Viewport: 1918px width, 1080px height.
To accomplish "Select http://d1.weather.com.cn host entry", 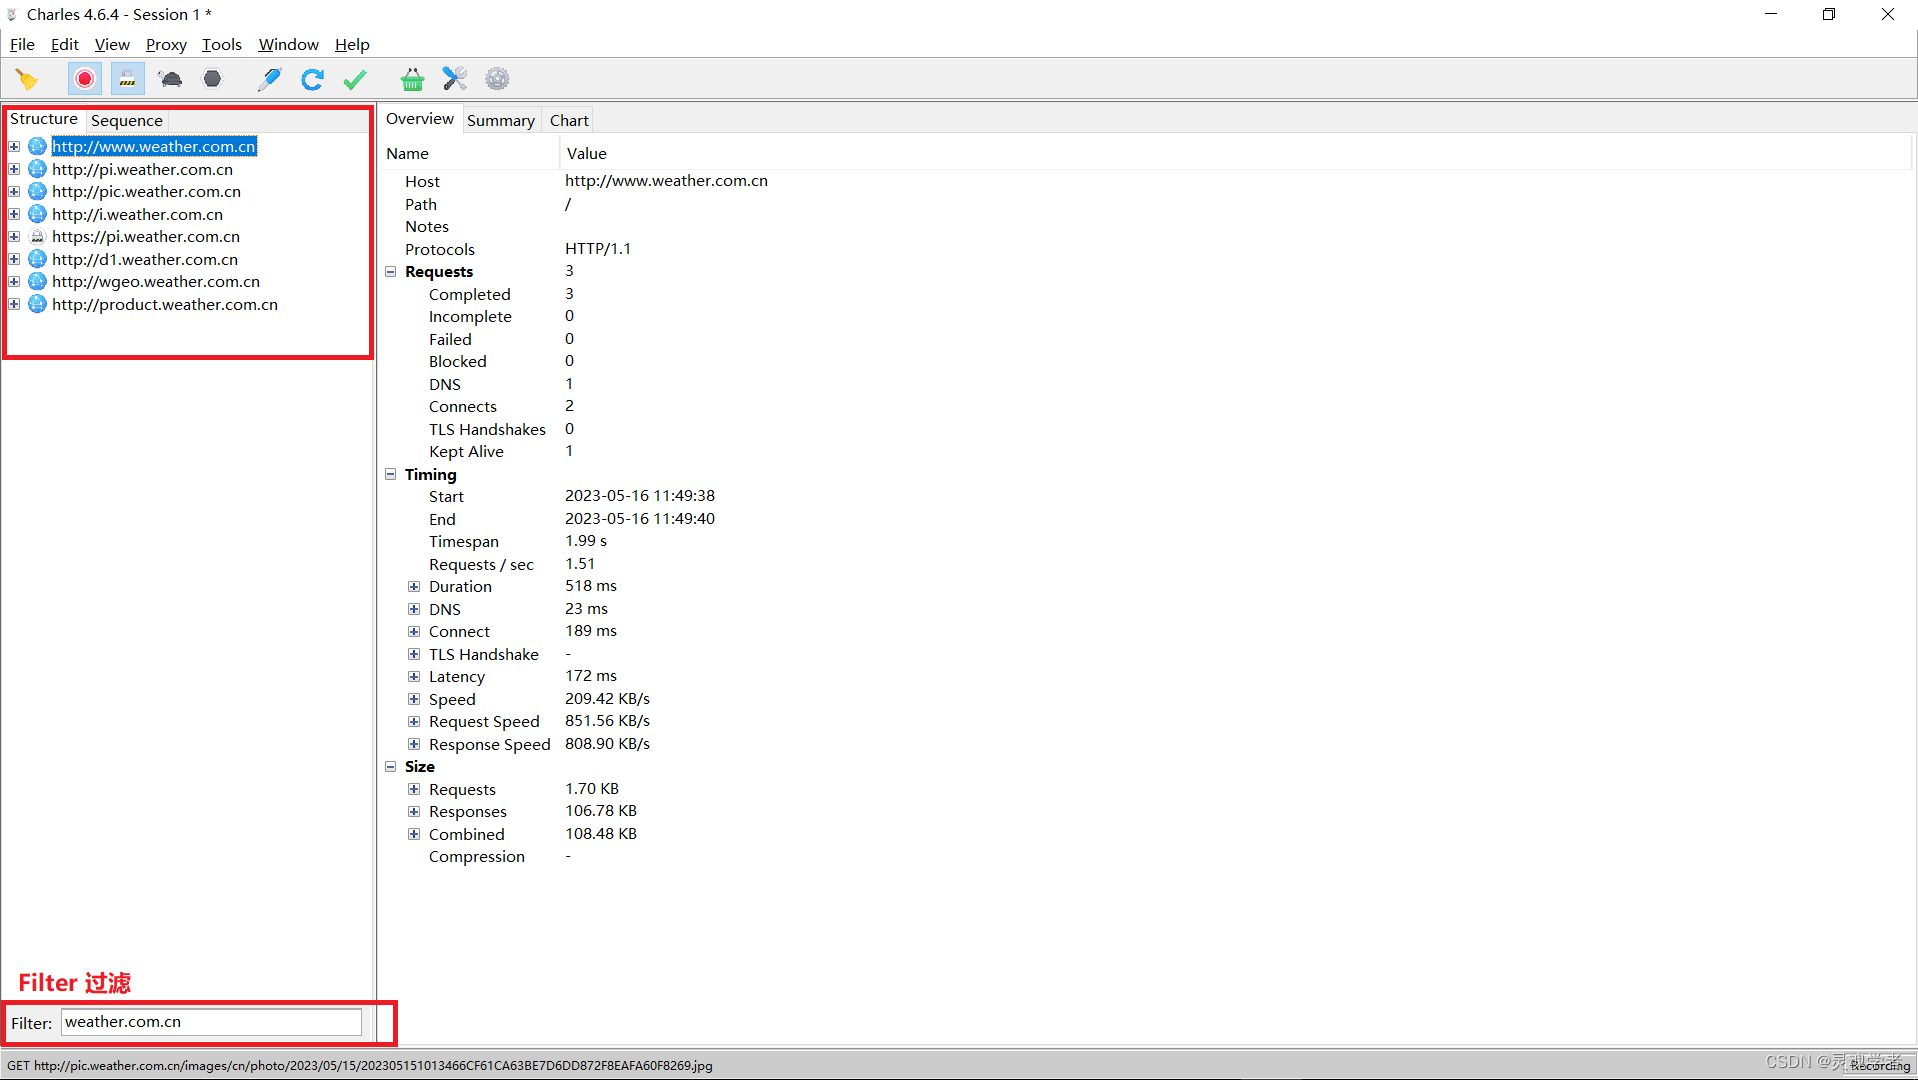I will 145,259.
